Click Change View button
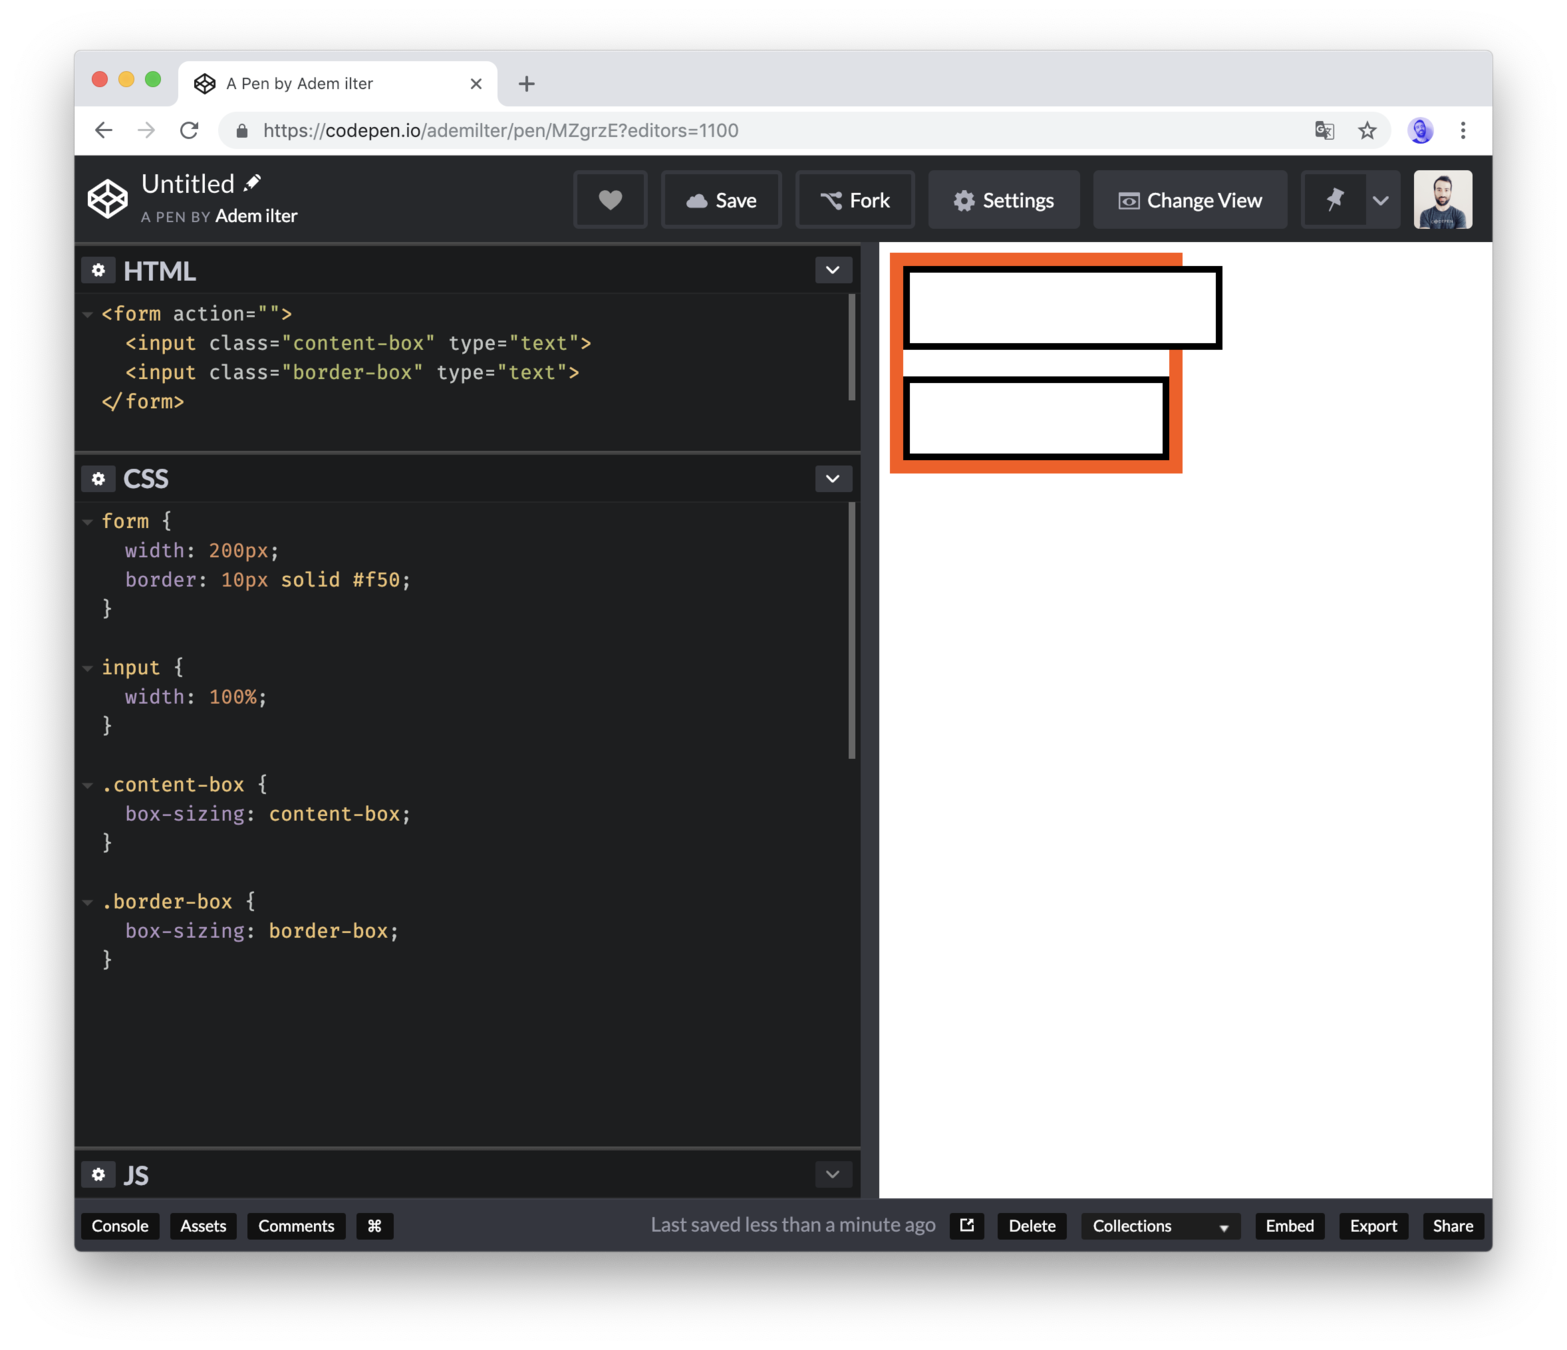Screen dimensions: 1567x1350 coord(1190,200)
